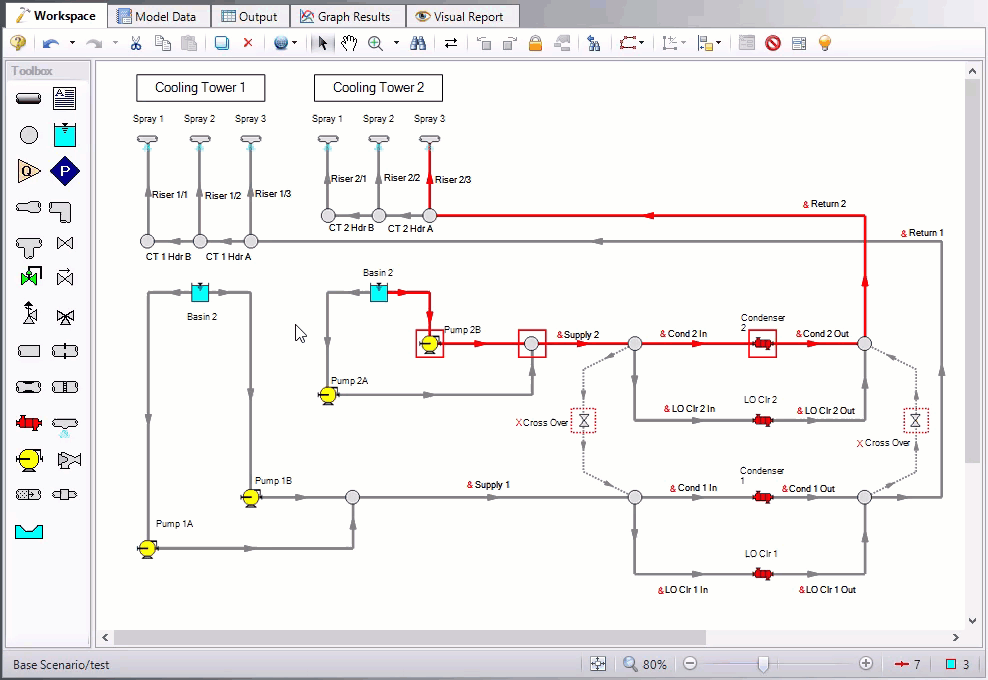
Task: Pick the Spray Discharge toolbox icon
Action: point(64,425)
